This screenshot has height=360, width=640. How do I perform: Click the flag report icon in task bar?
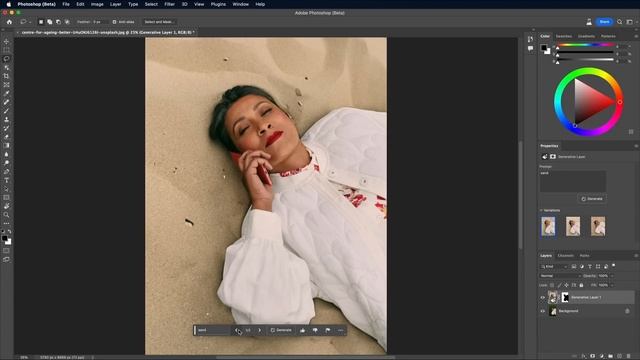coord(328,330)
